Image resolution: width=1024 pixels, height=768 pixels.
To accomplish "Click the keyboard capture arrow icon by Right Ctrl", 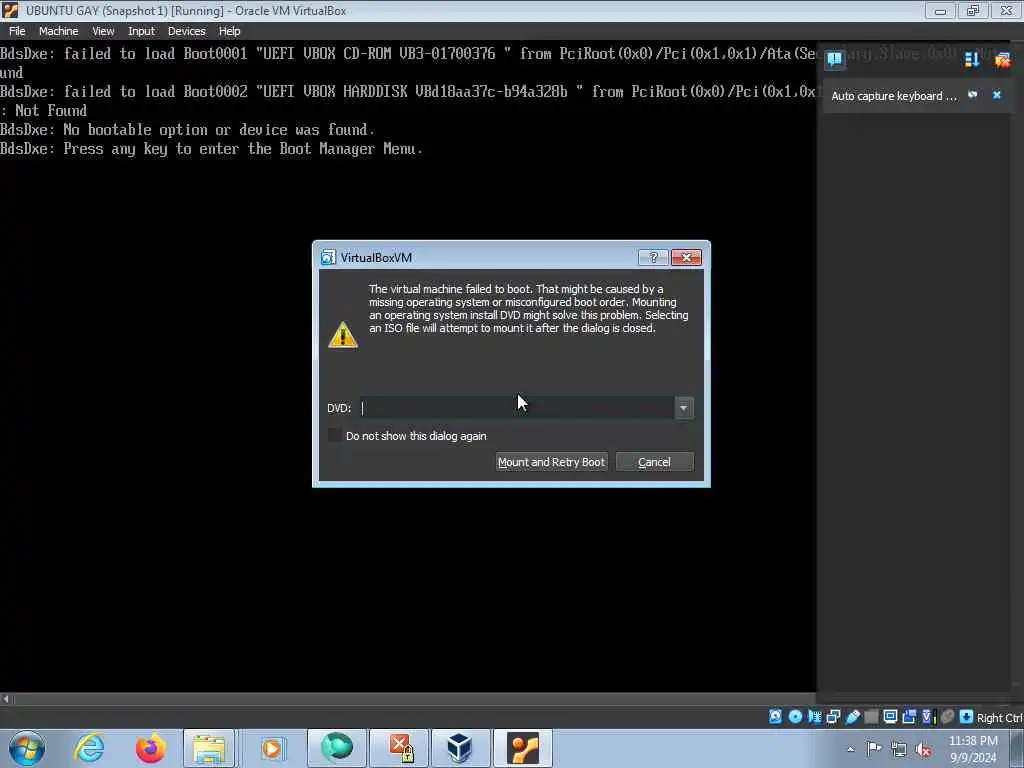I will click(966, 716).
